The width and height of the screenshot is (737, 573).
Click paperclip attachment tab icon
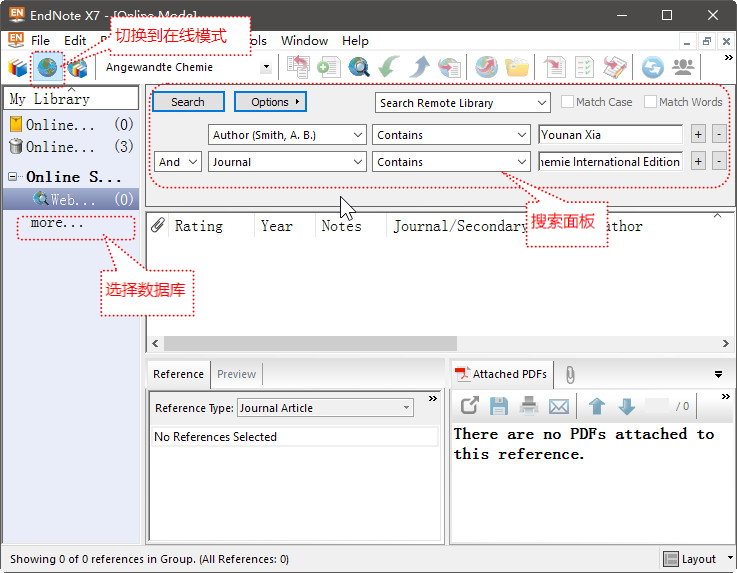click(570, 375)
